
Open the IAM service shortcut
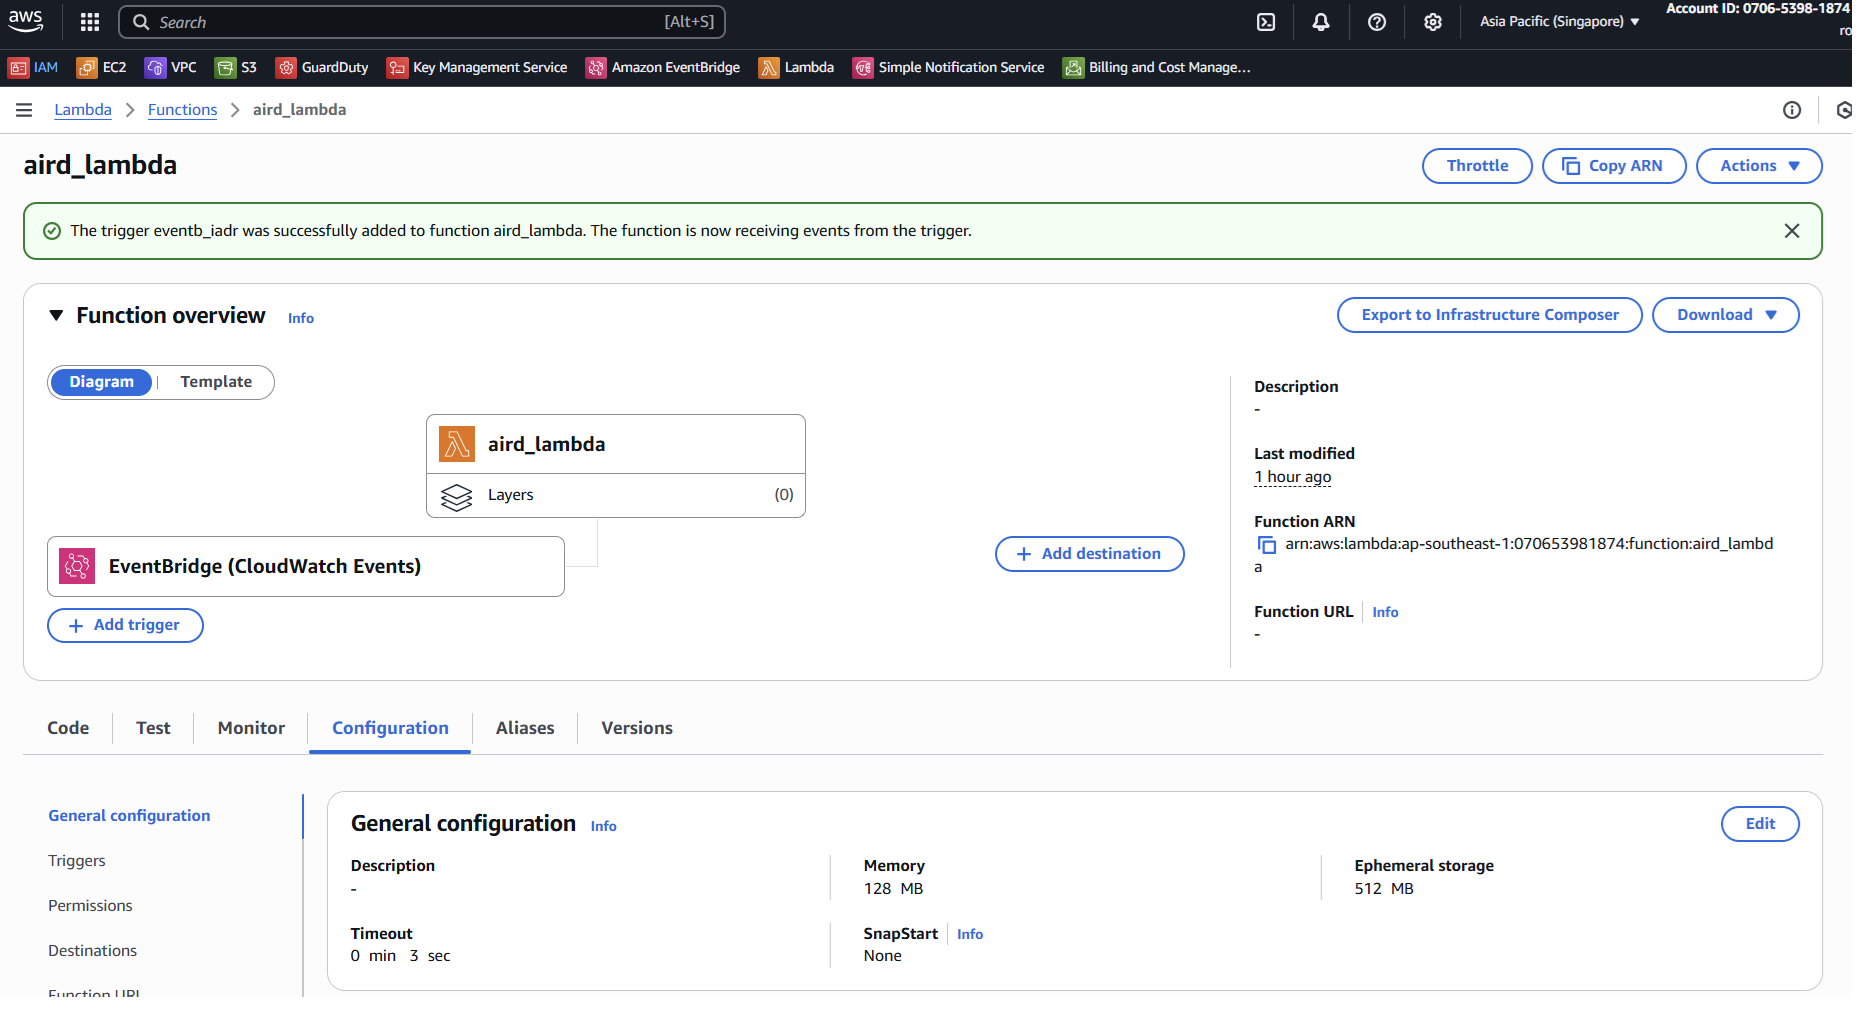click(33, 67)
